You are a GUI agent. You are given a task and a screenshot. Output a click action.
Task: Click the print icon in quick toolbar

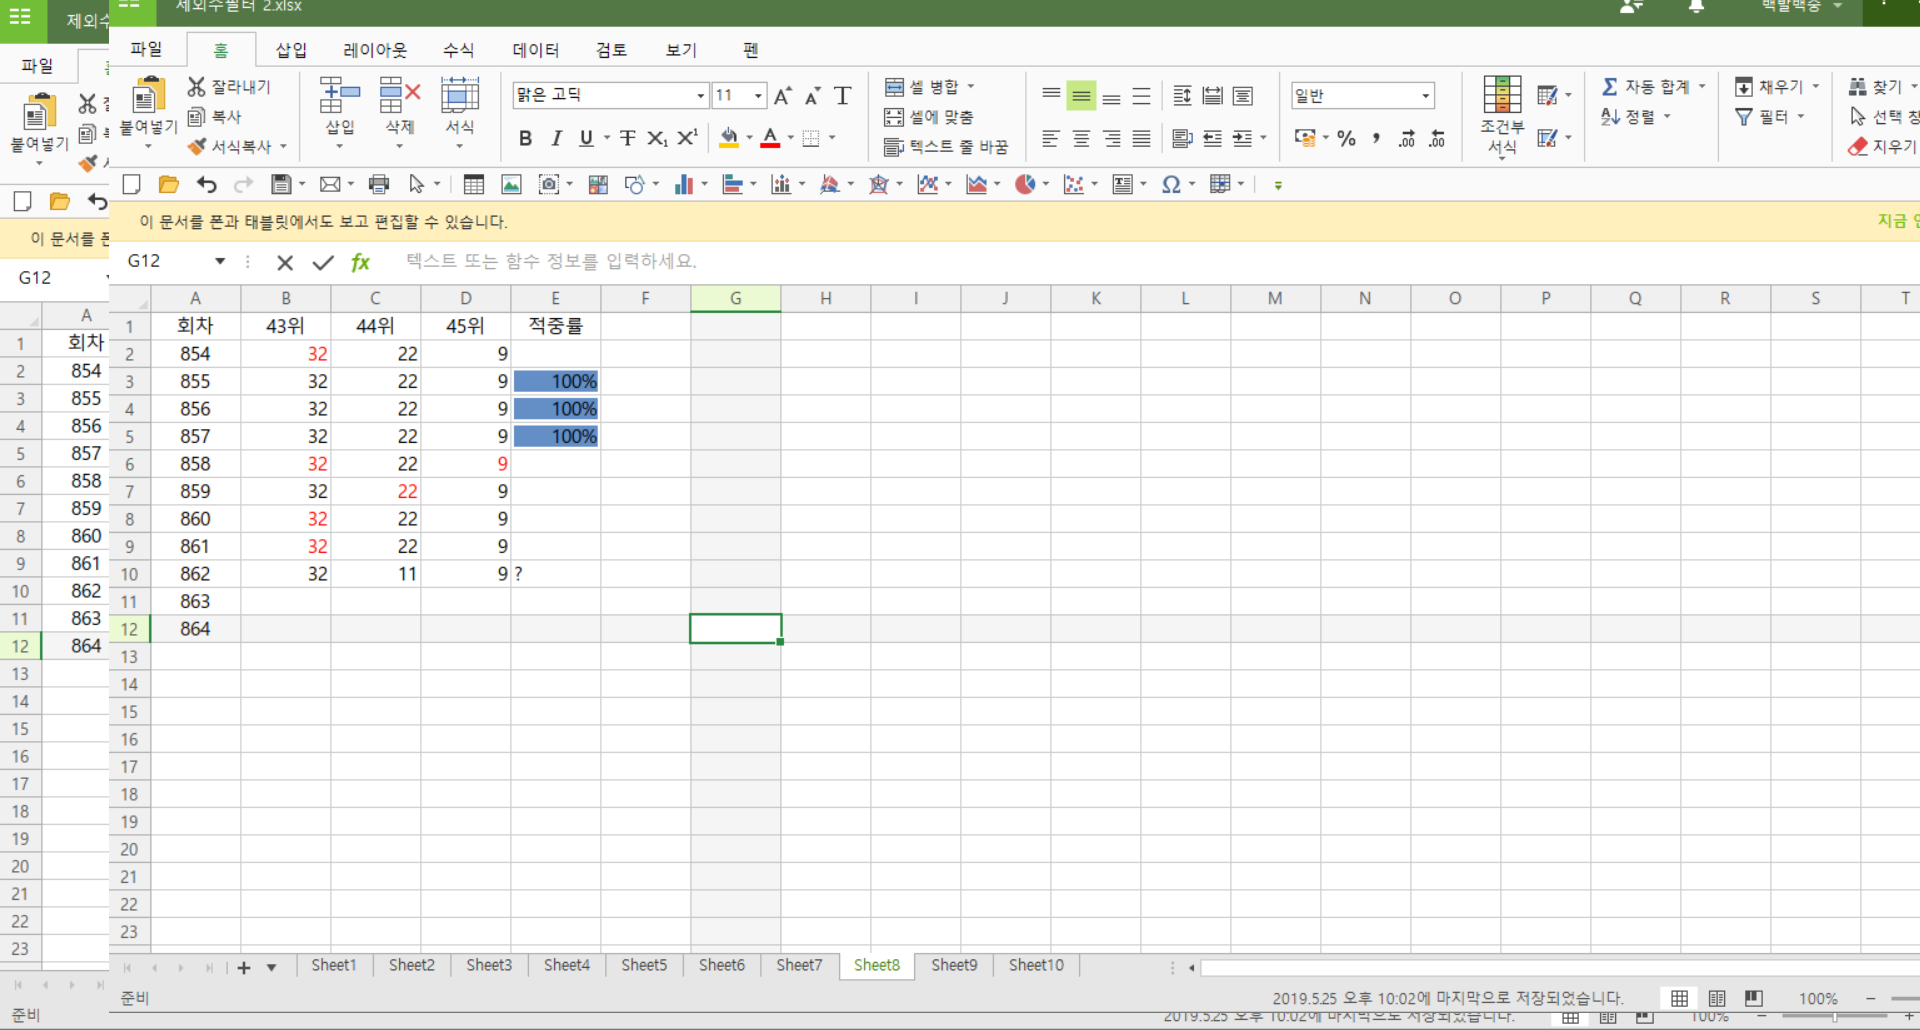click(x=378, y=184)
